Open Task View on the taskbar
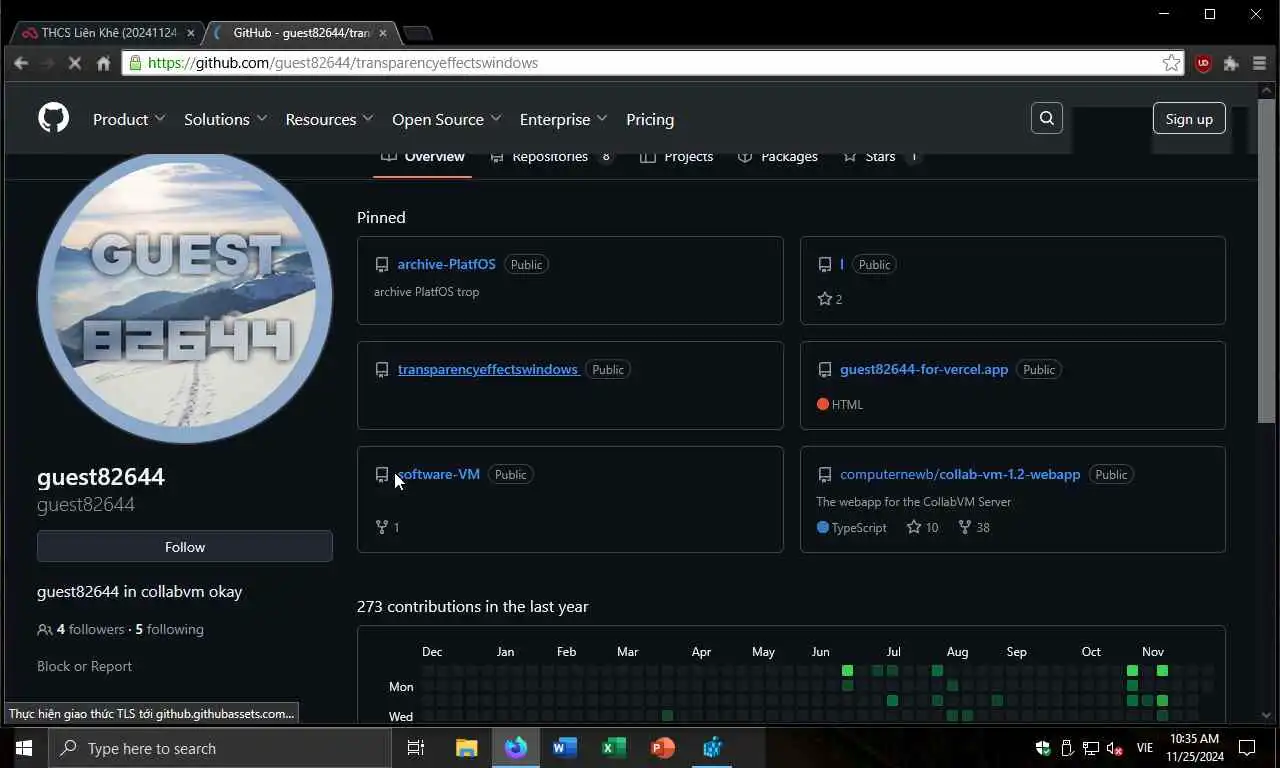 [416, 748]
